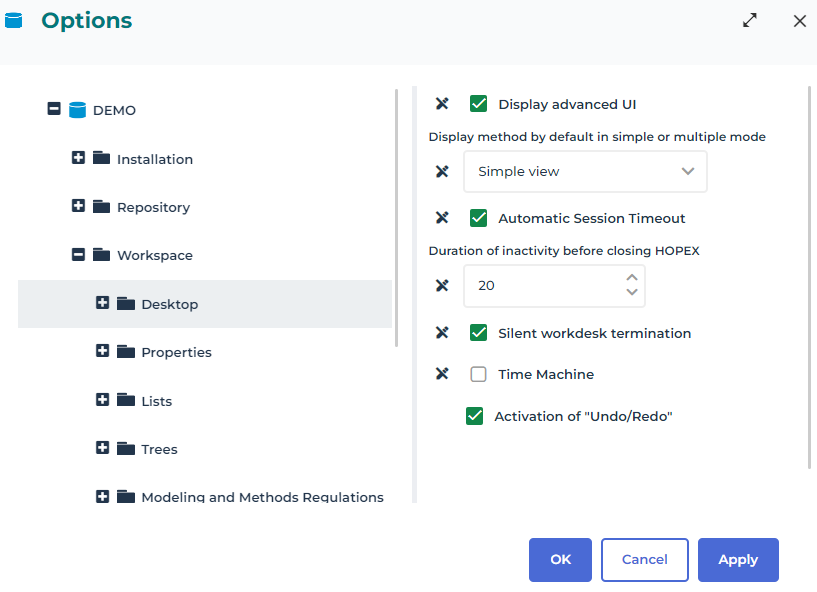
Task: Increase inactivity duration with up arrow
Action: 631,279
